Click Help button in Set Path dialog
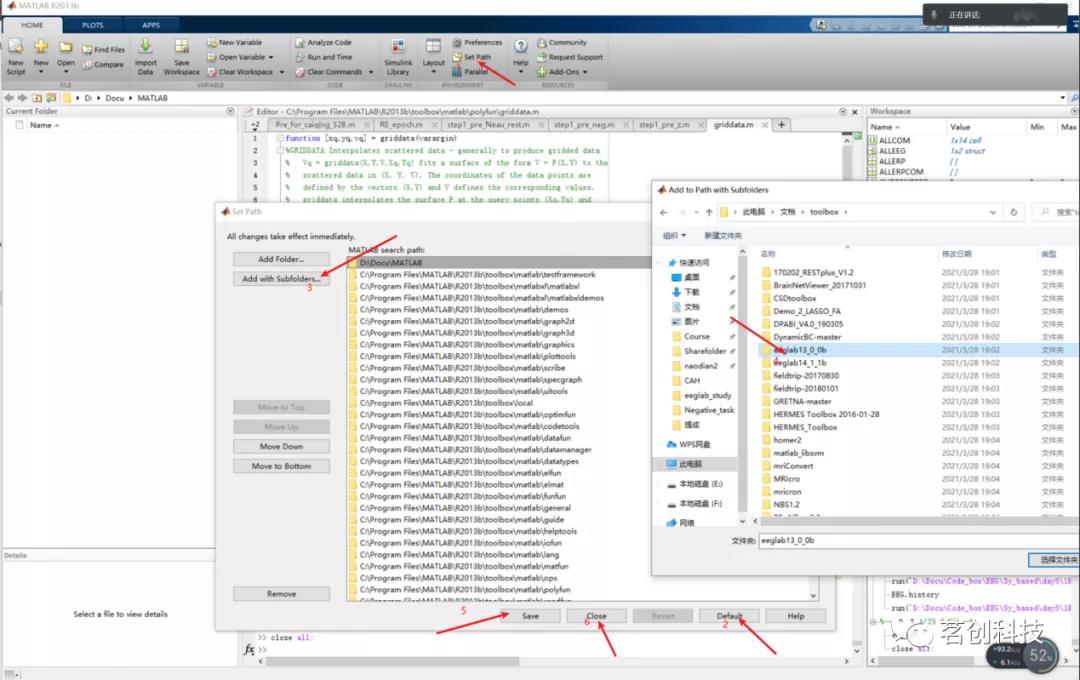 [x=796, y=616]
